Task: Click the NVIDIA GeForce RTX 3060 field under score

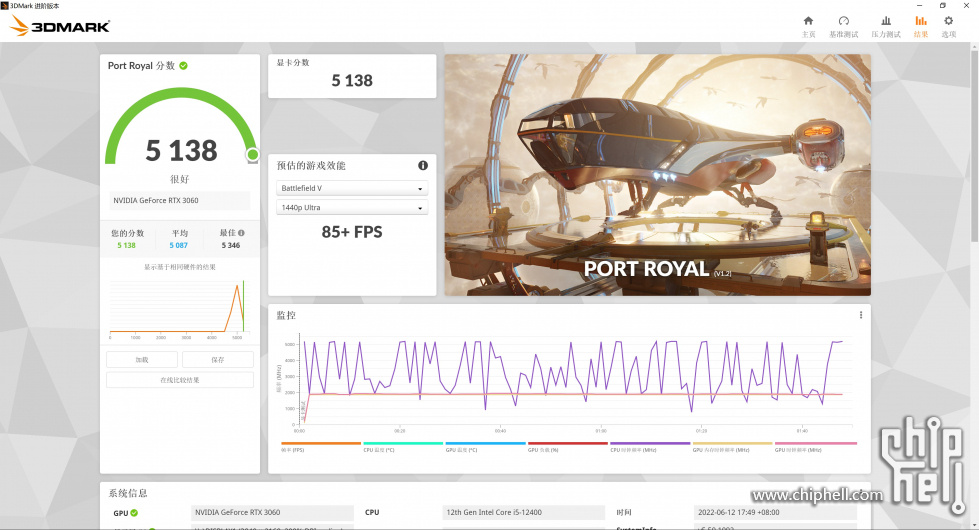Action: pos(180,200)
